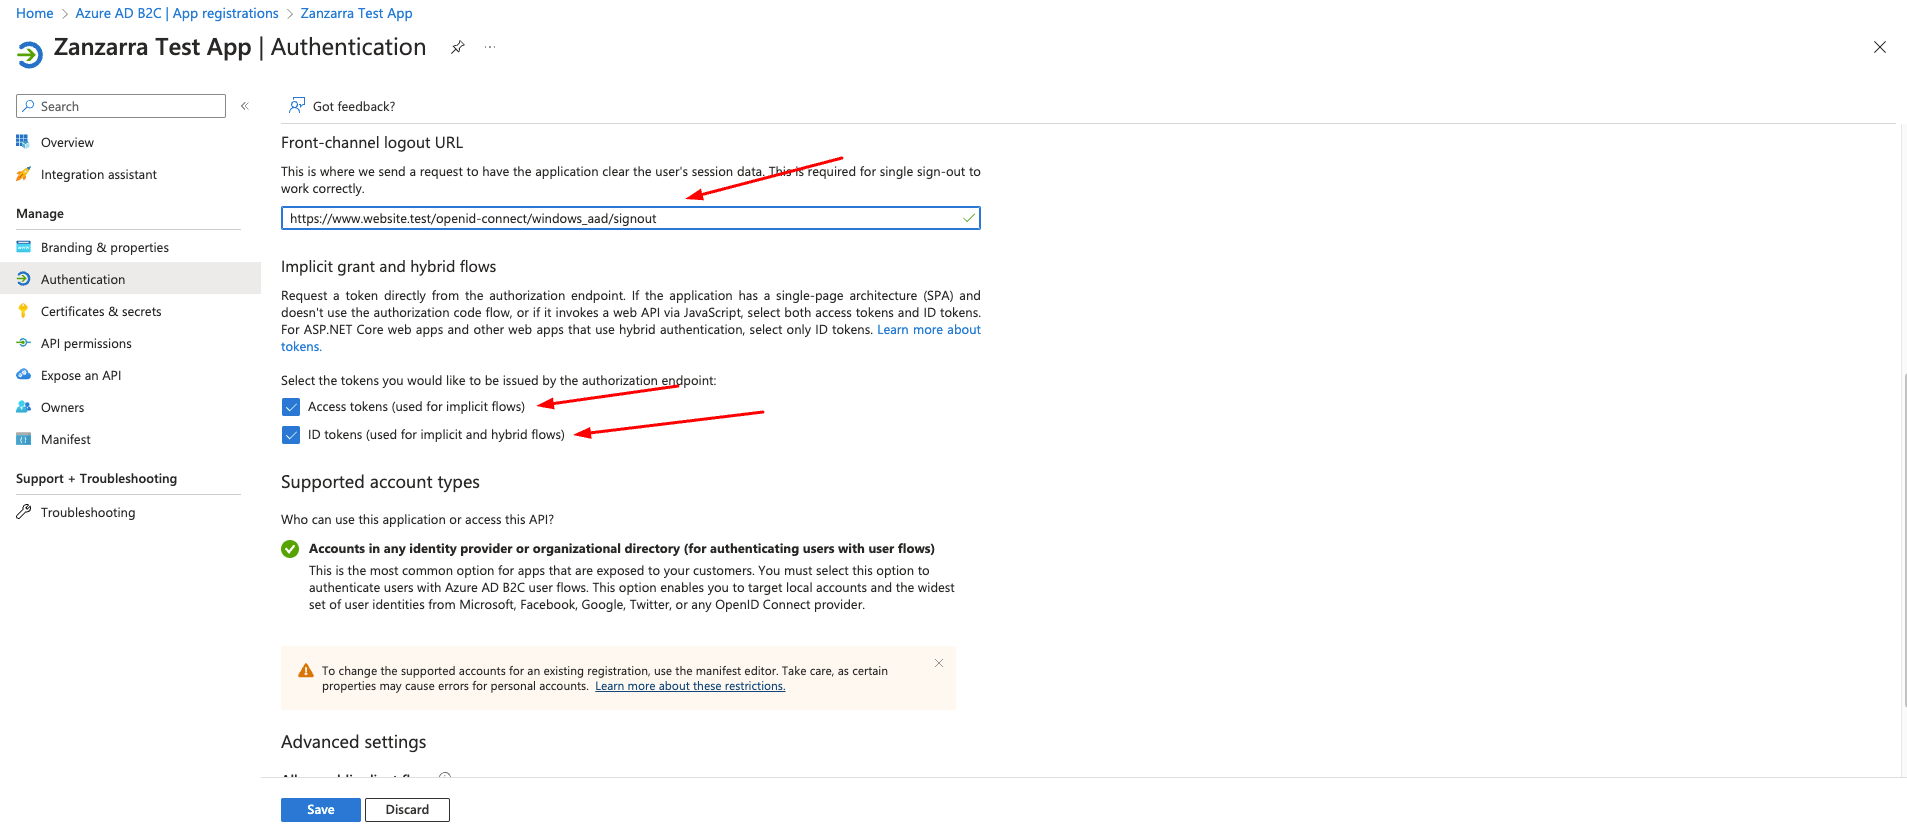This screenshot has width=1907, height=837.
Task: Click the API permissions icon
Action: 23,343
